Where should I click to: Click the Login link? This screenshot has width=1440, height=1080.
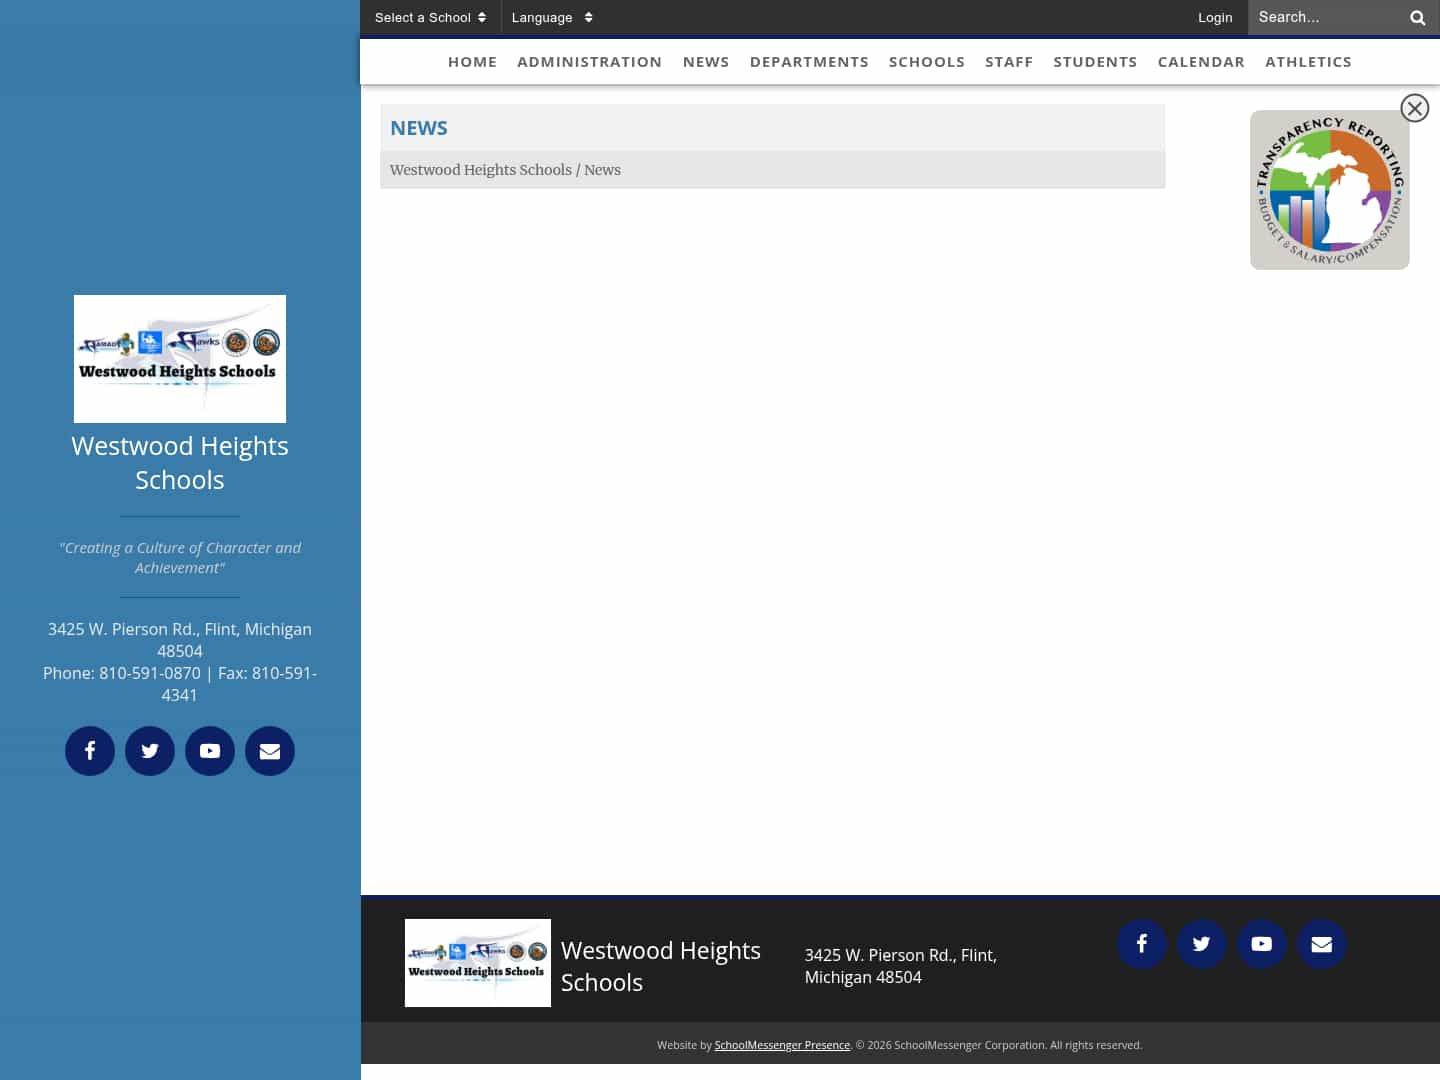[x=1215, y=17]
